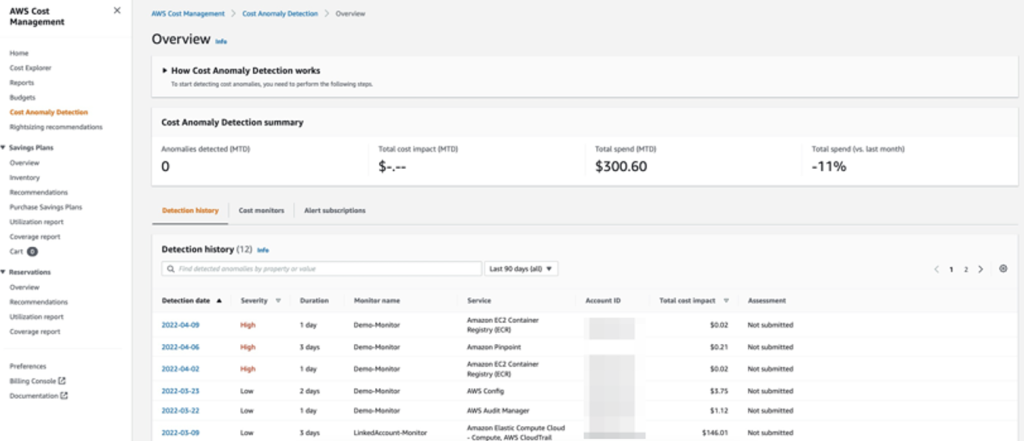This screenshot has width=1024, height=441.
Task: Open anomaly dated 2022-03-09
Action: (180, 433)
